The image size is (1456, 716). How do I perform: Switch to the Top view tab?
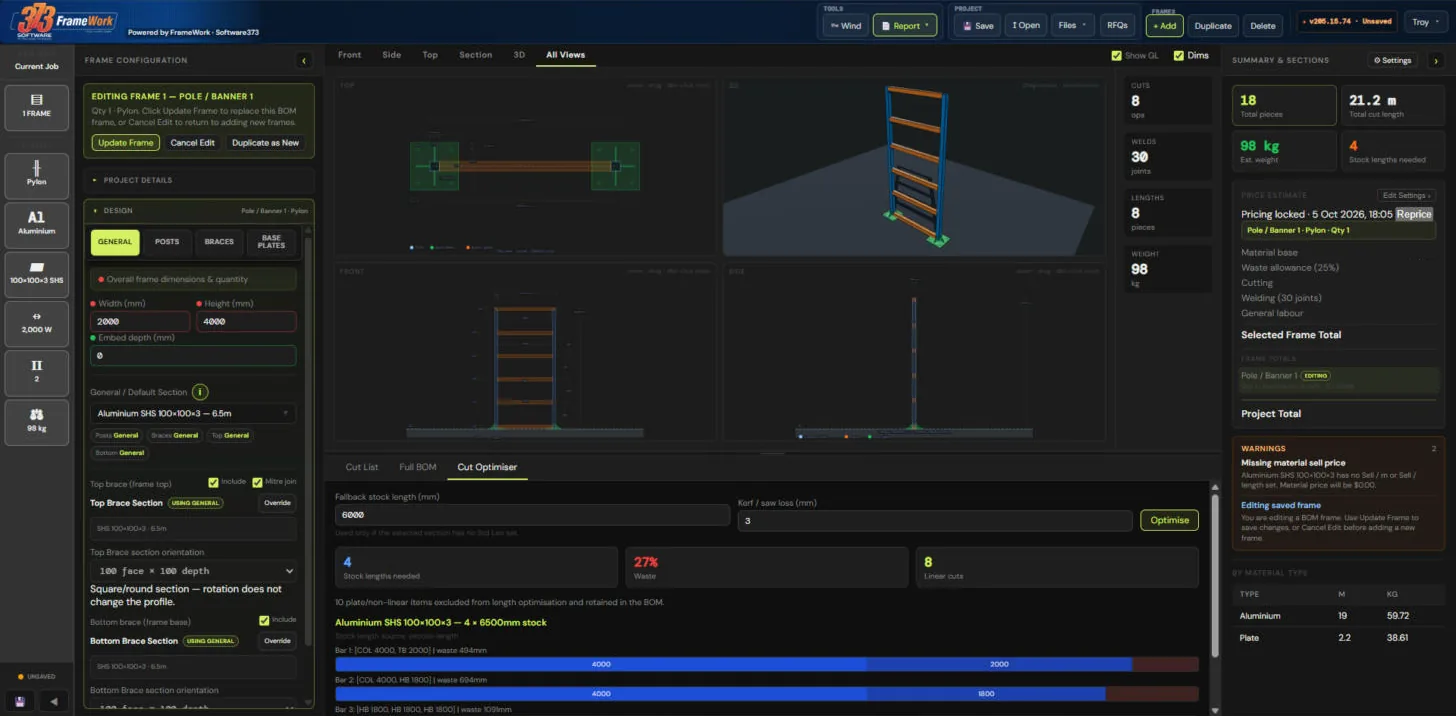tap(430, 55)
